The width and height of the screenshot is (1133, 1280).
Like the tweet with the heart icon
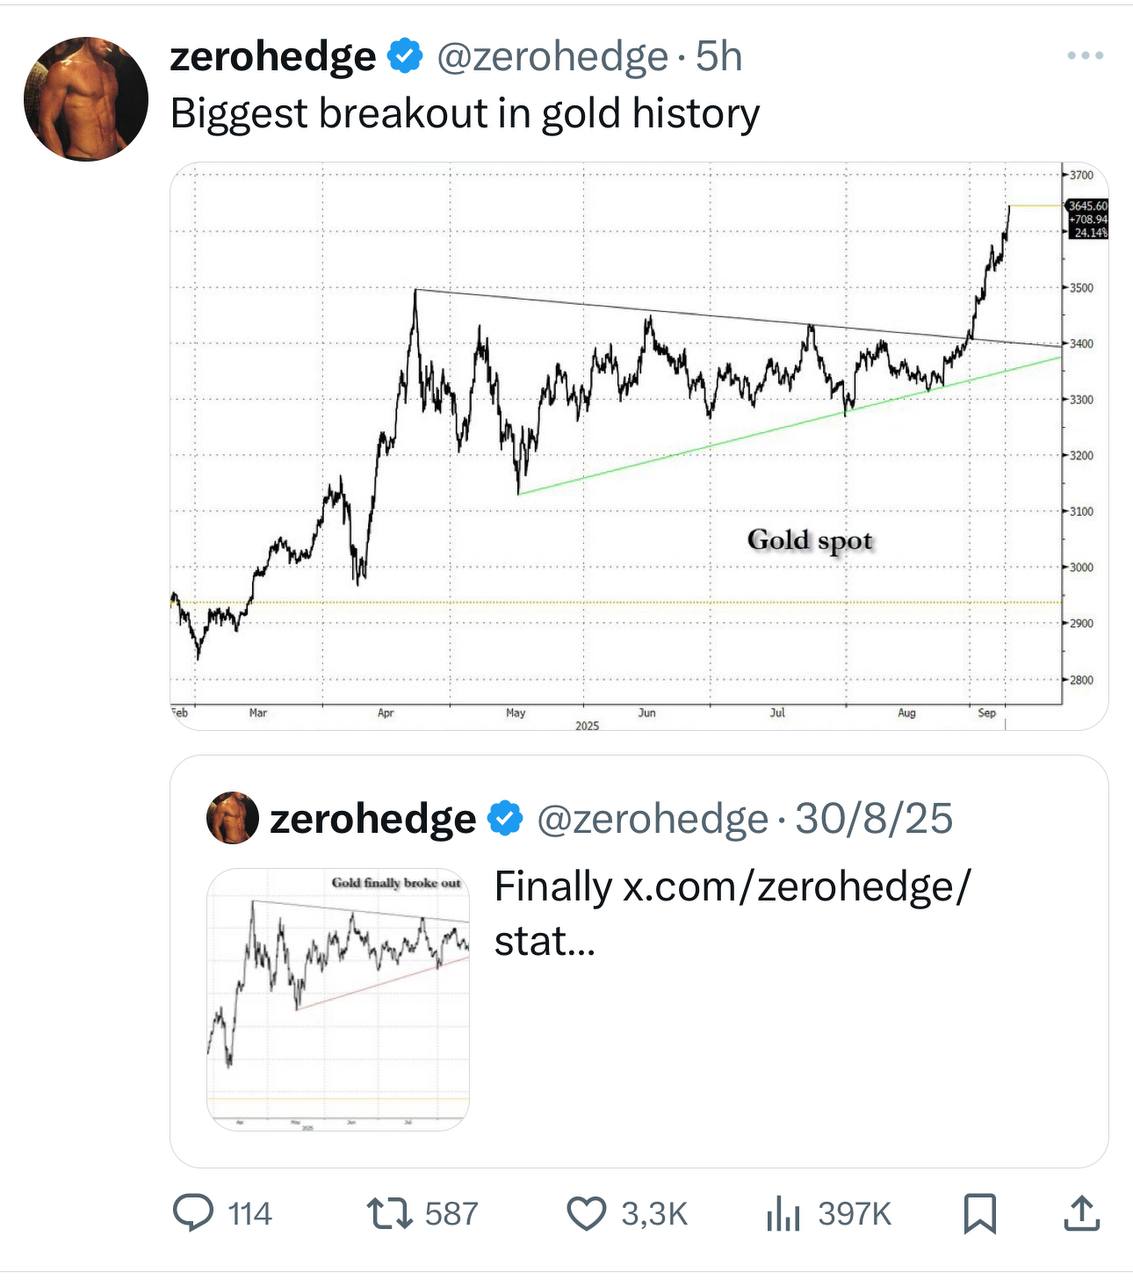tap(586, 1213)
